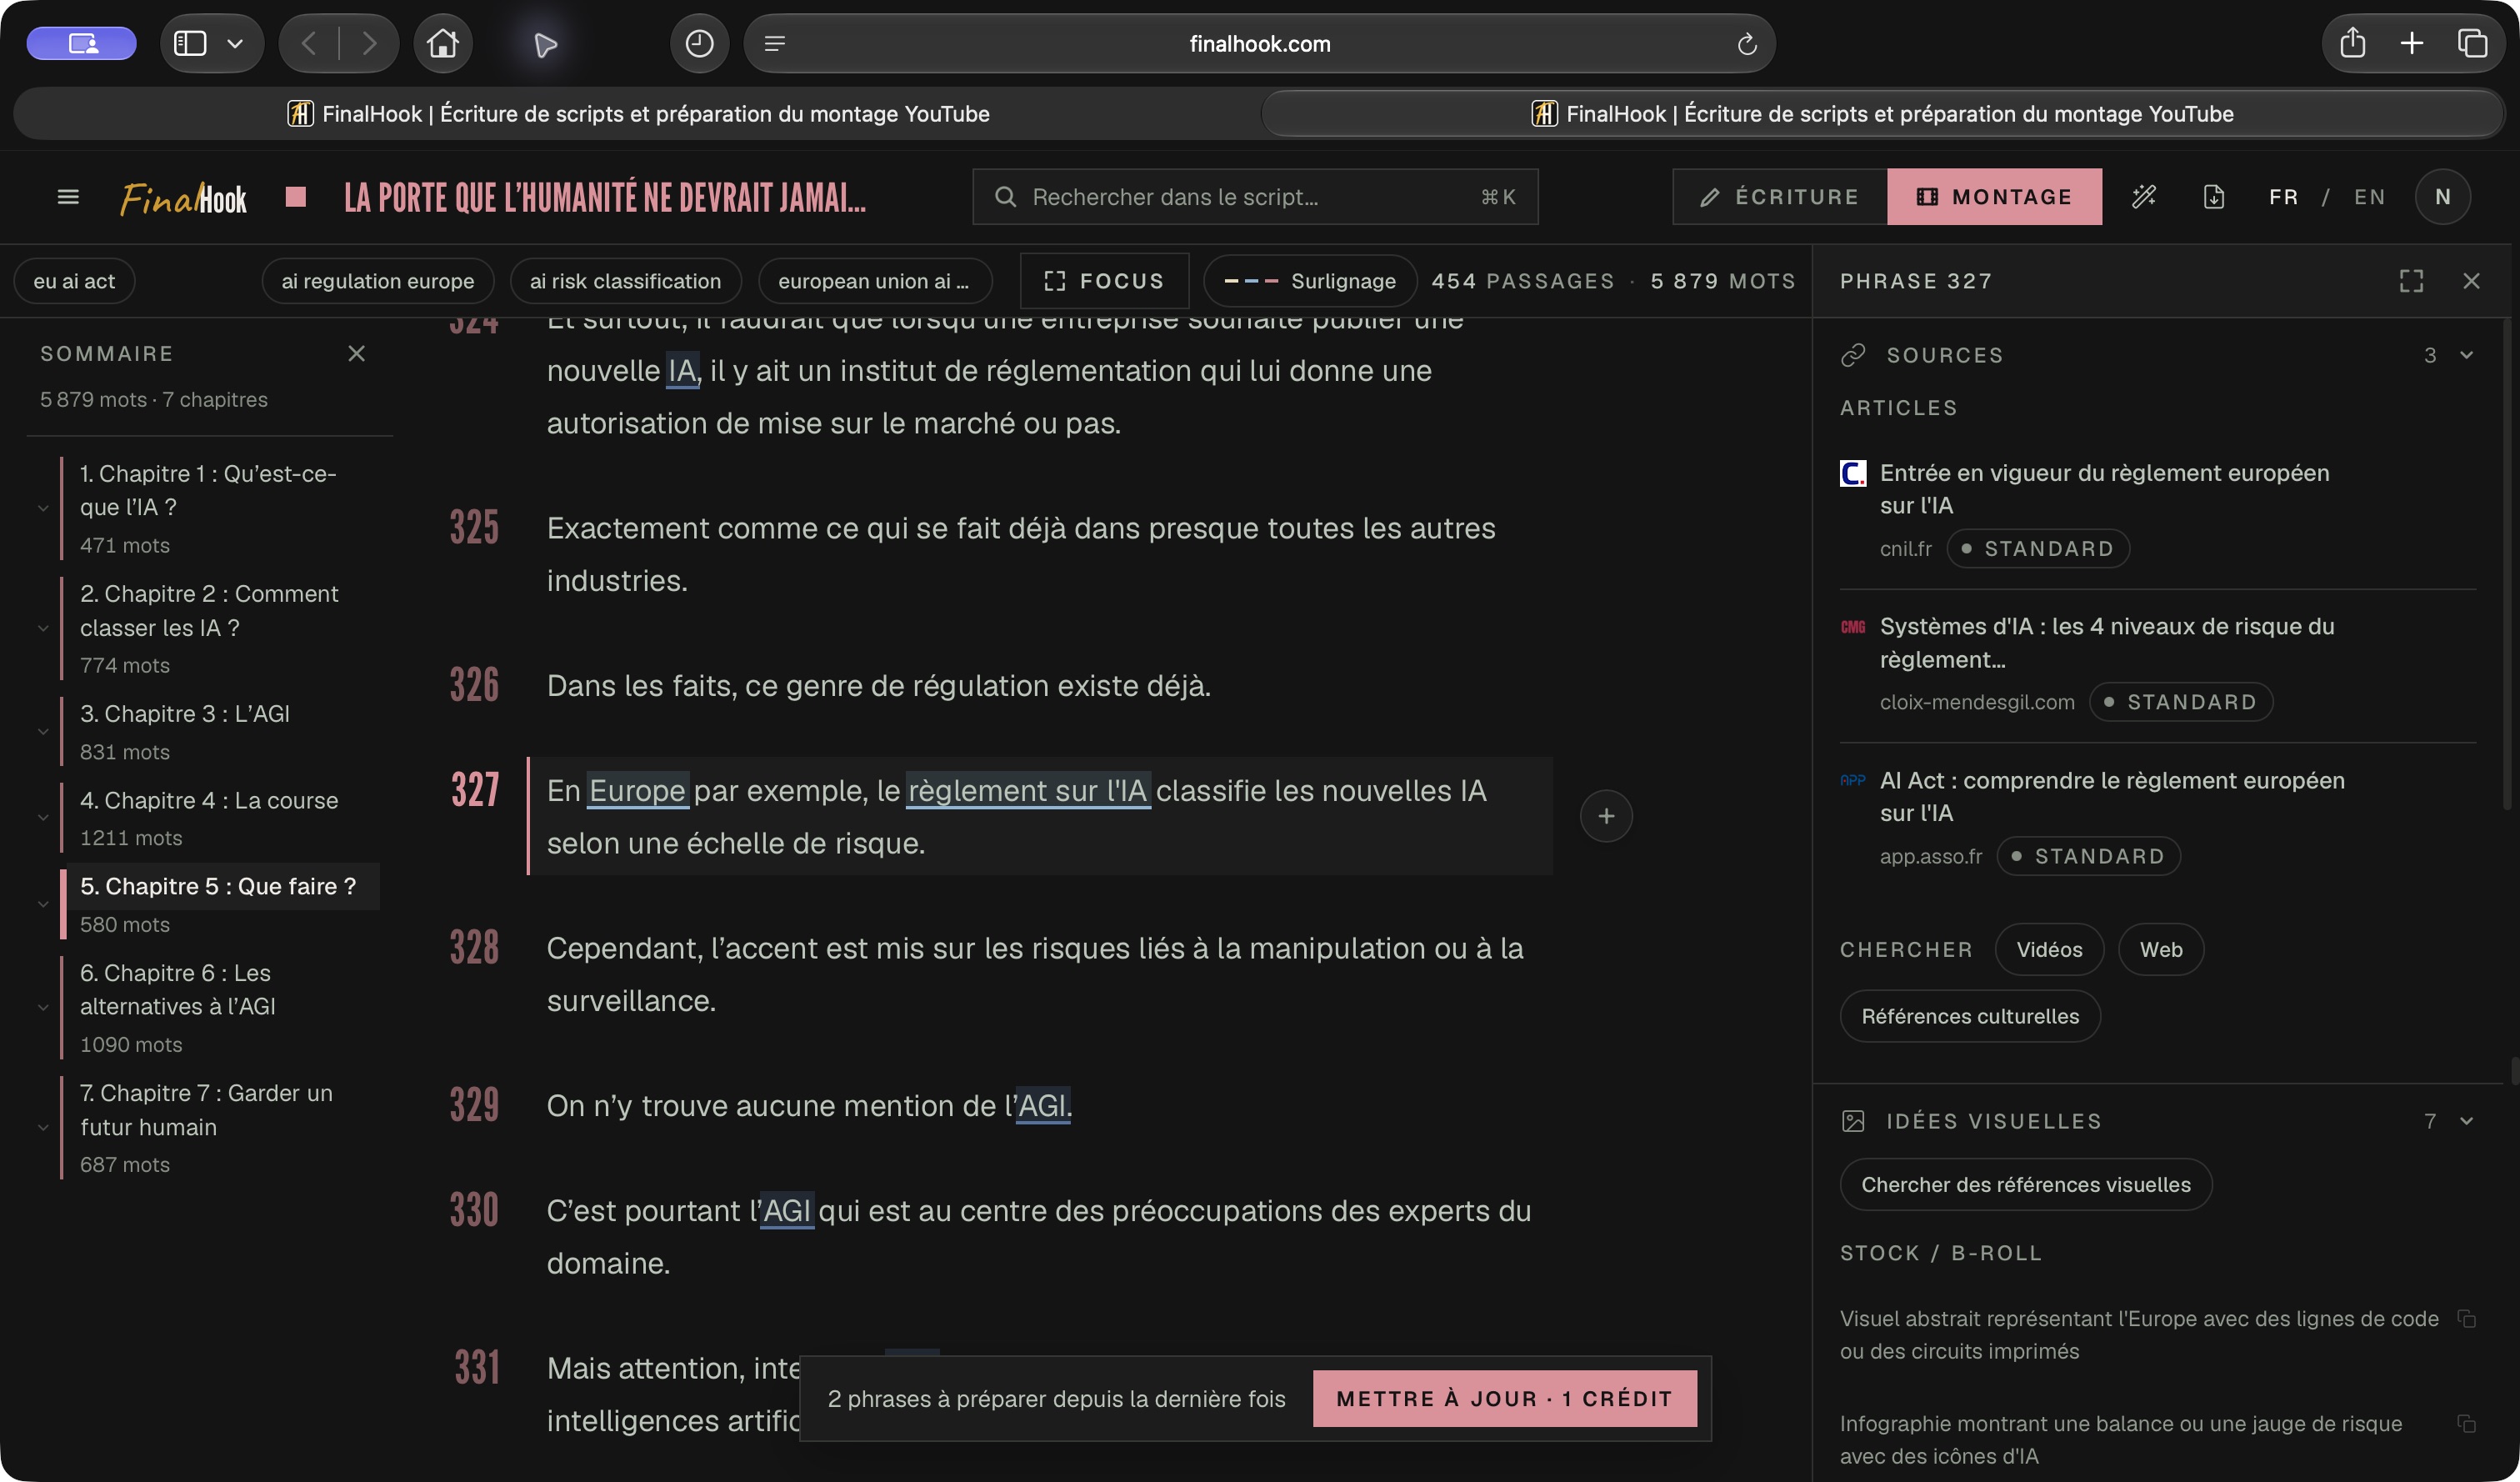Click the pointer icon in browser toolbar
This screenshot has width=2520, height=1482.
(x=545, y=44)
